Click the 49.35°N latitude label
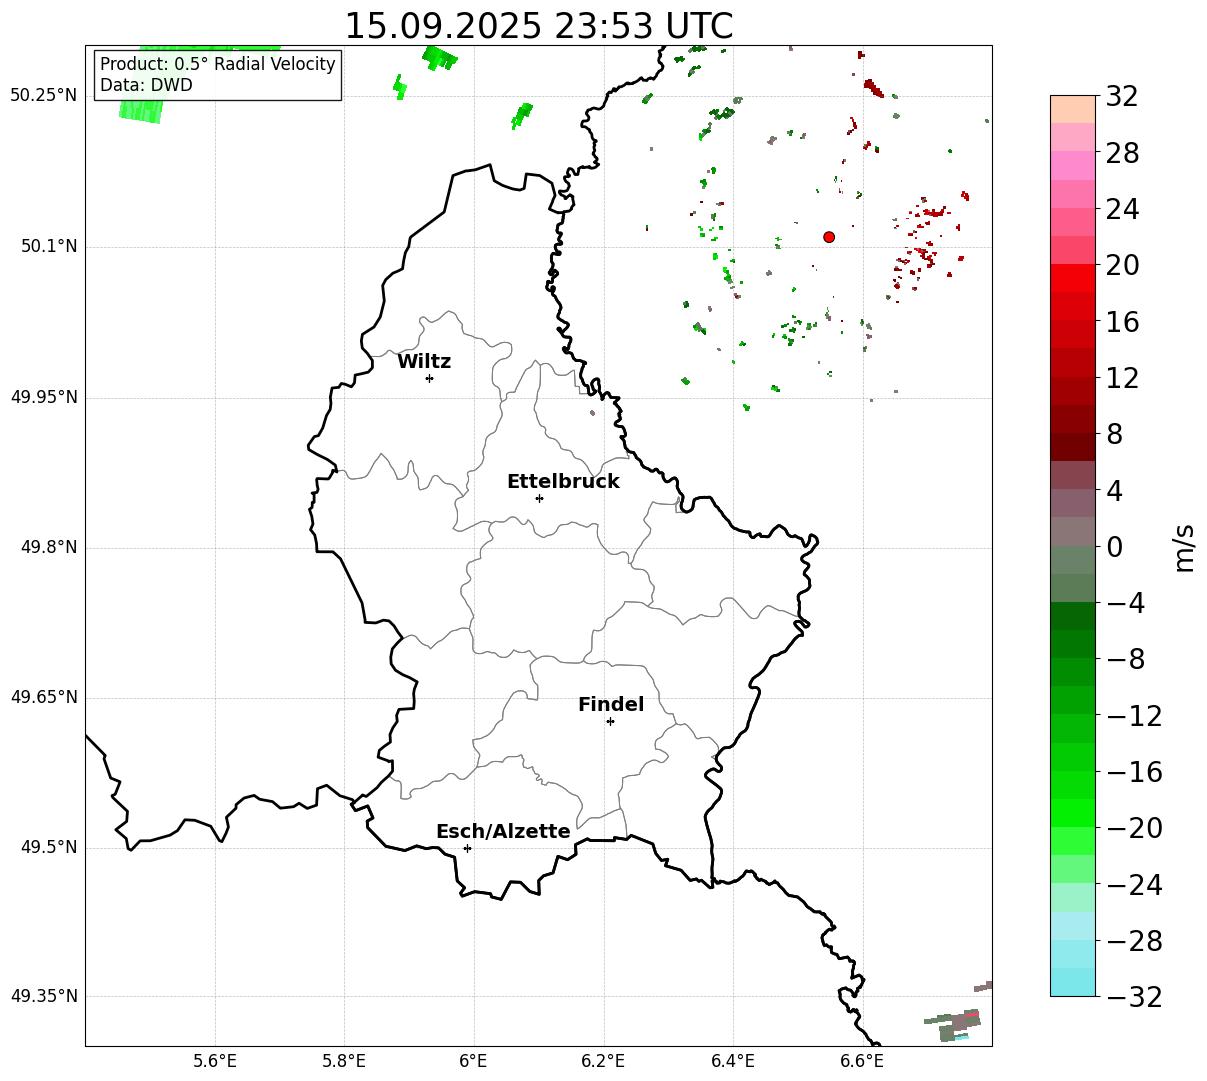Screen dimensions: 1207x1081 click(44, 996)
